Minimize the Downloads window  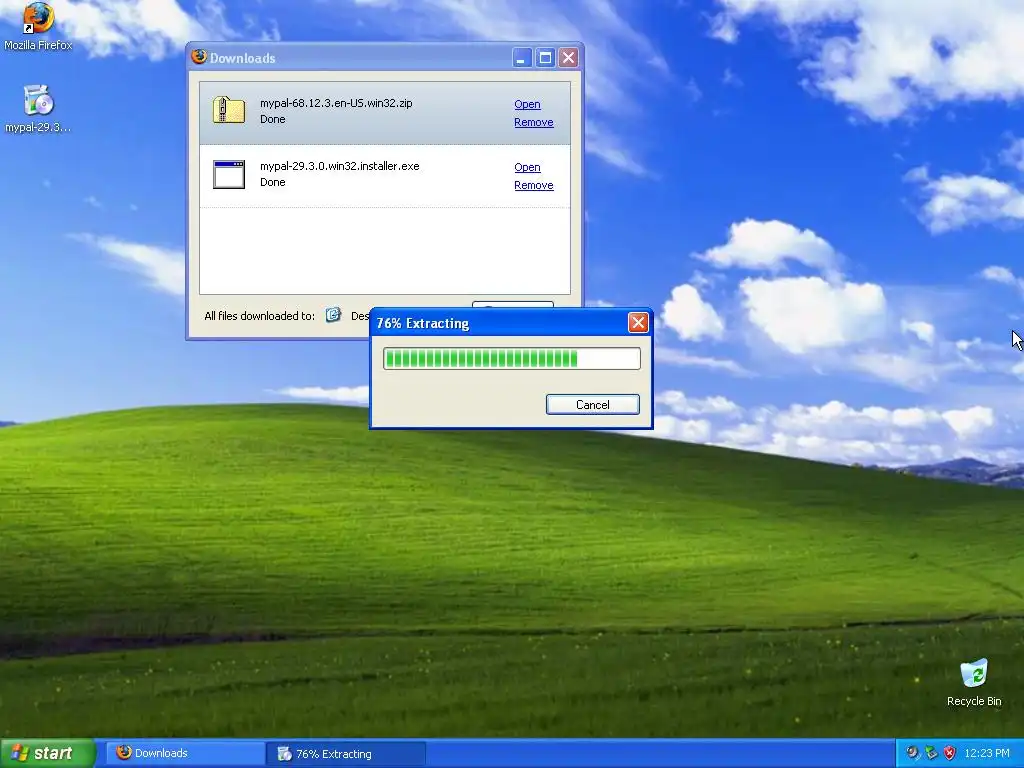pos(522,57)
